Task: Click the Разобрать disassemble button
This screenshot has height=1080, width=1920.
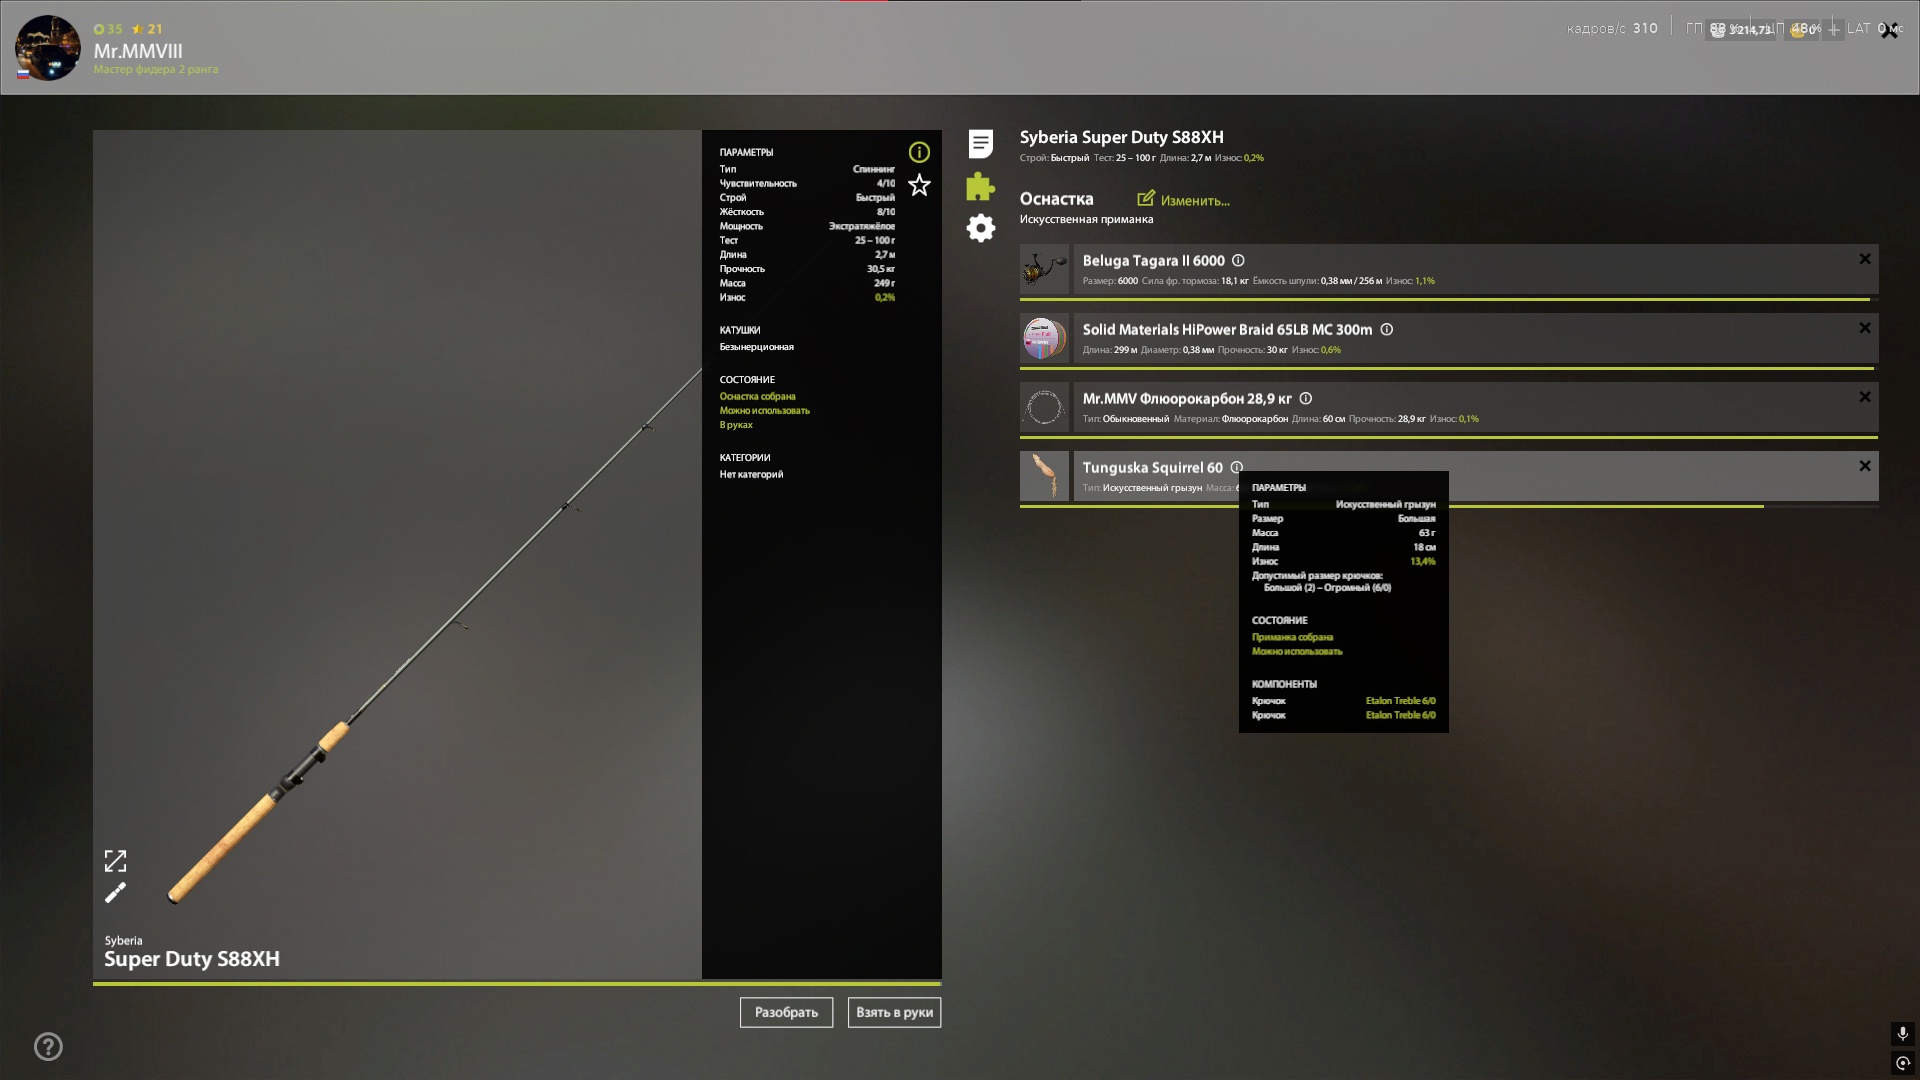Action: coord(786,1012)
